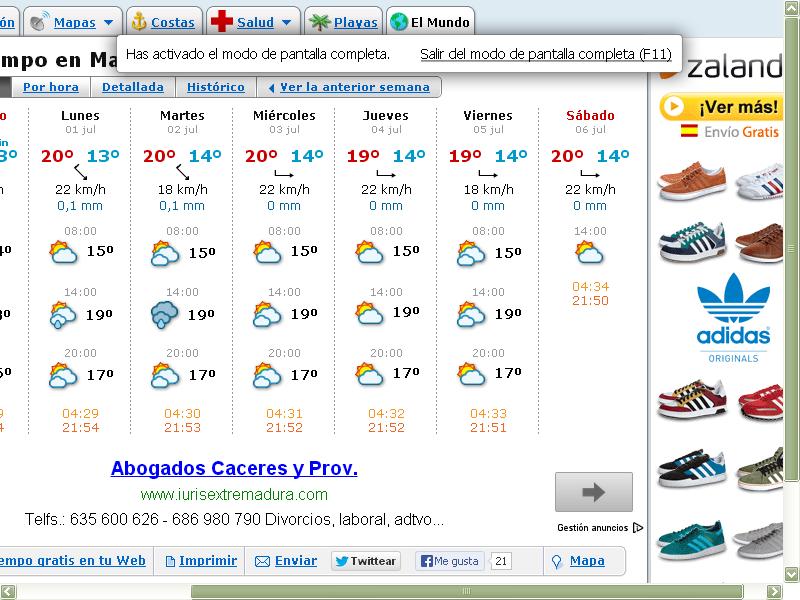Select the Histórico tab

coord(215,87)
